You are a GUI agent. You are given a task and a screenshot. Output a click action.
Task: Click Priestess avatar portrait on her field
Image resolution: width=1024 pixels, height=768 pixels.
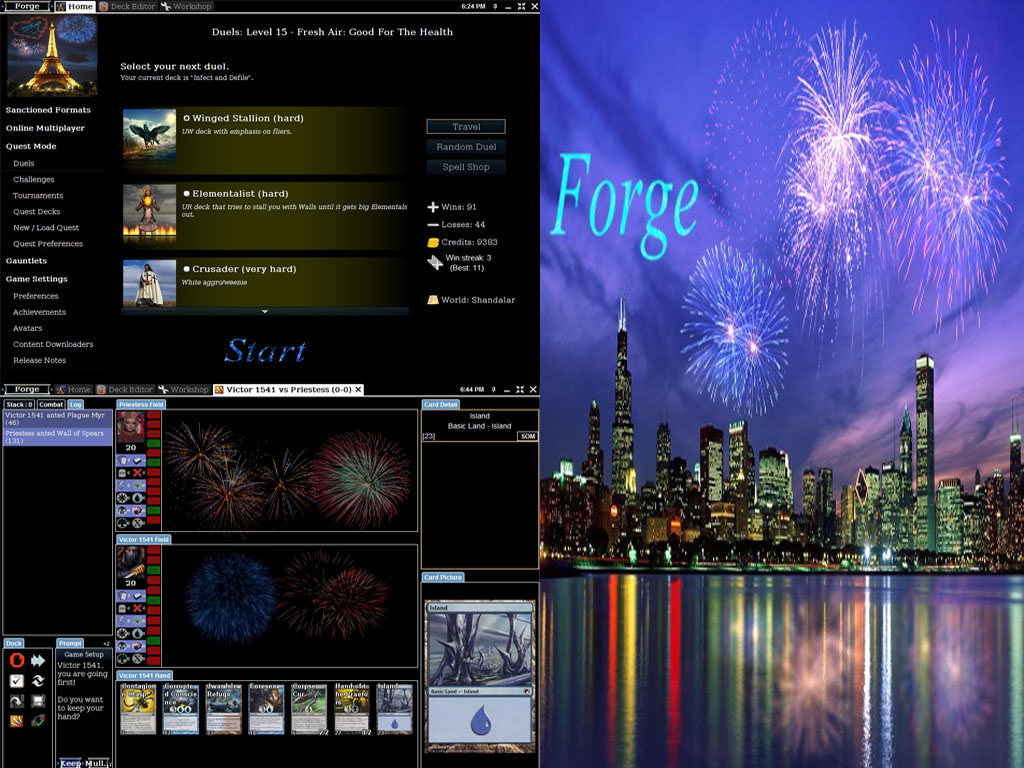131,426
